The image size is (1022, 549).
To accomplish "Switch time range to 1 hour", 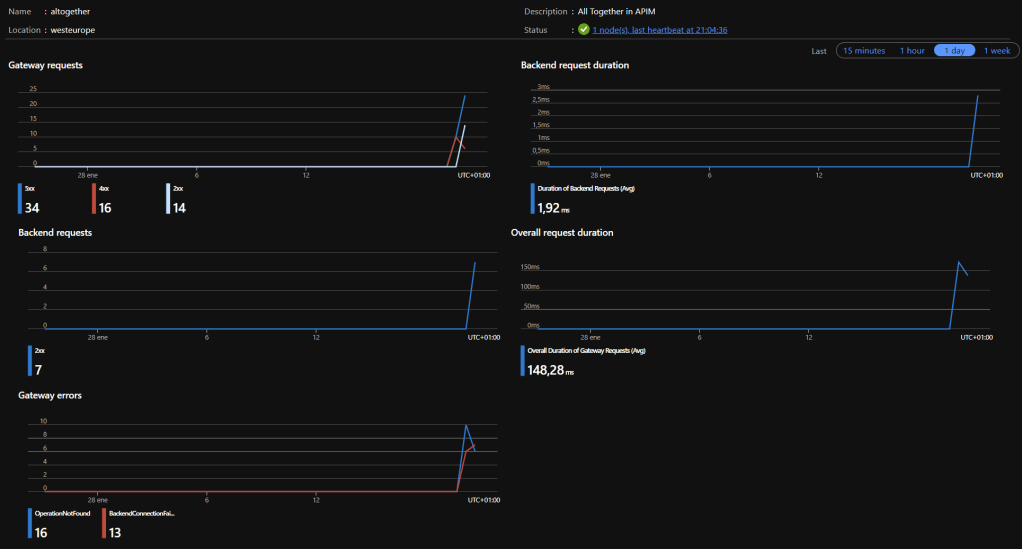I will pos(912,50).
